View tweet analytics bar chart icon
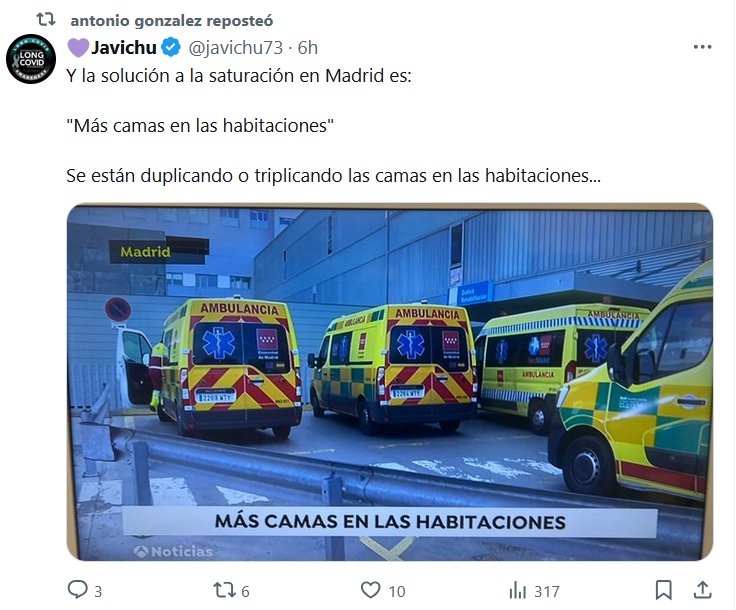 [517, 590]
